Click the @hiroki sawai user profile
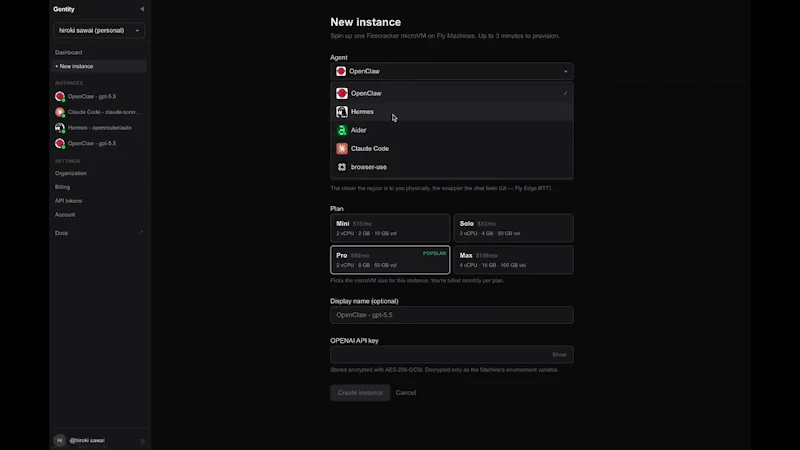The image size is (800, 450). (x=87, y=440)
